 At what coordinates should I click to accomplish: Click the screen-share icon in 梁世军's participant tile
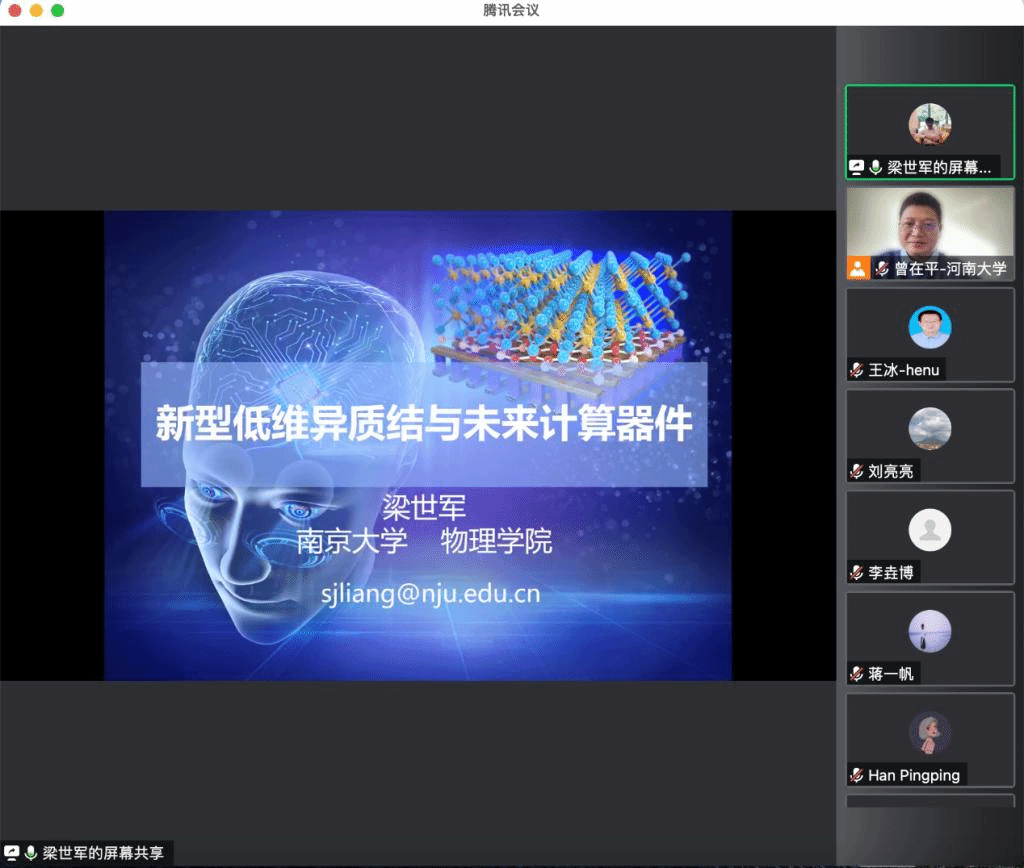[x=857, y=167]
